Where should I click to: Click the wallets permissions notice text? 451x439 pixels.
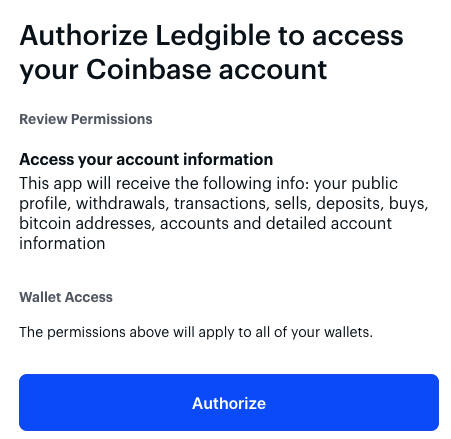click(x=196, y=332)
